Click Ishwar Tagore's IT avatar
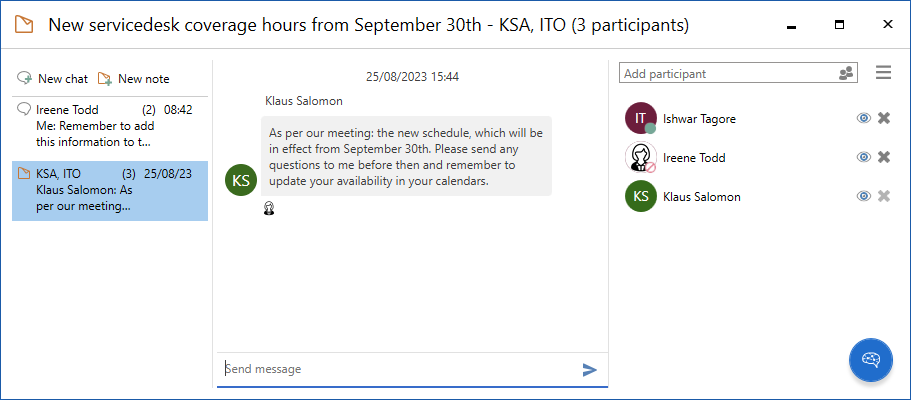Image resolution: width=911 pixels, height=400 pixels. pos(640,118)
